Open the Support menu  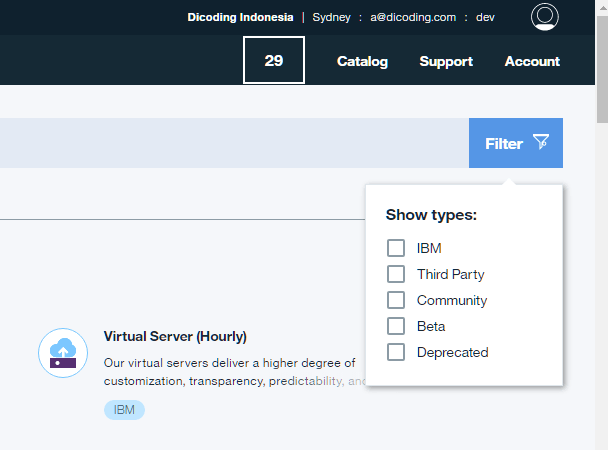tap(446, 61)
